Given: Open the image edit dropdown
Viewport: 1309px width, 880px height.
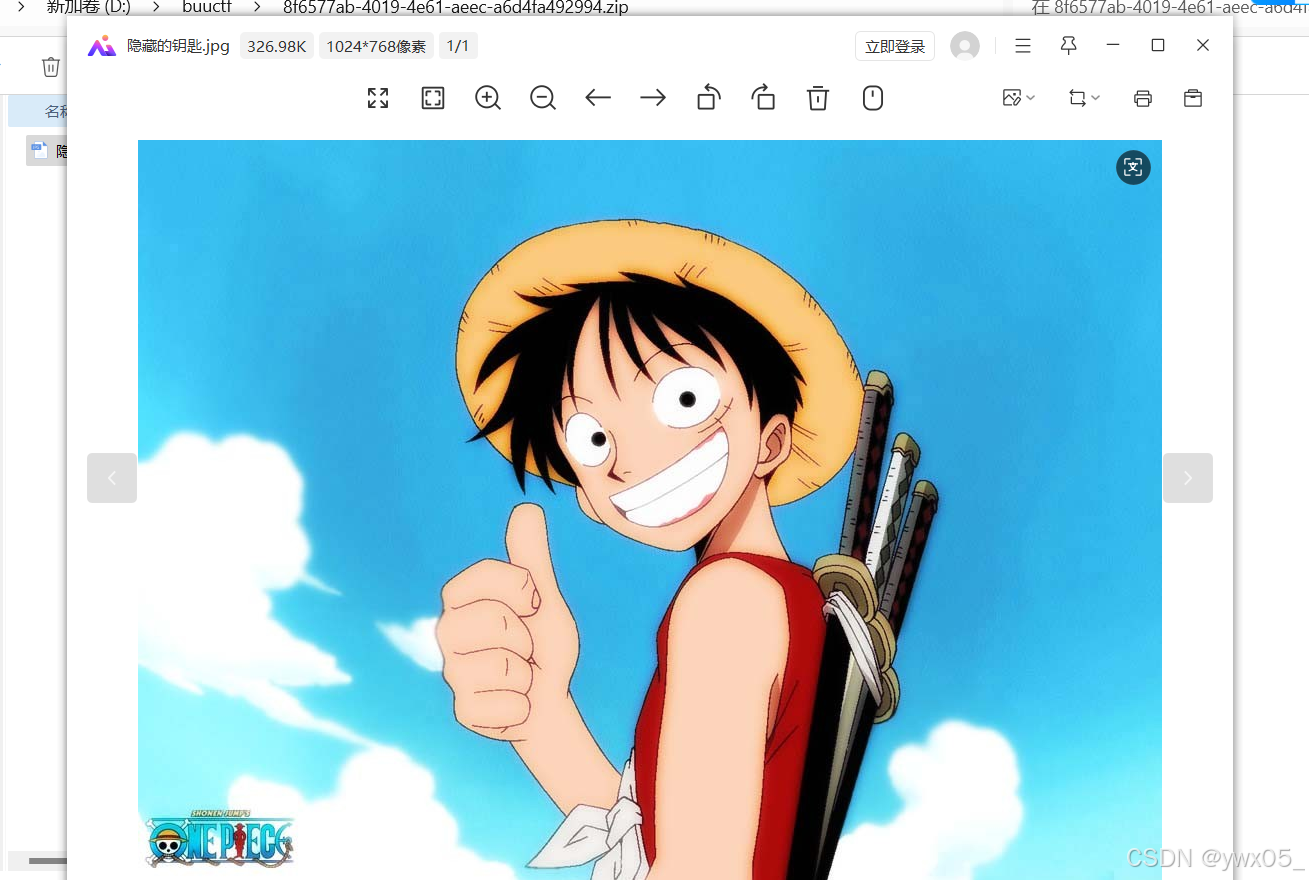Looking at the screenshot, I should (x=1019, y=98).
